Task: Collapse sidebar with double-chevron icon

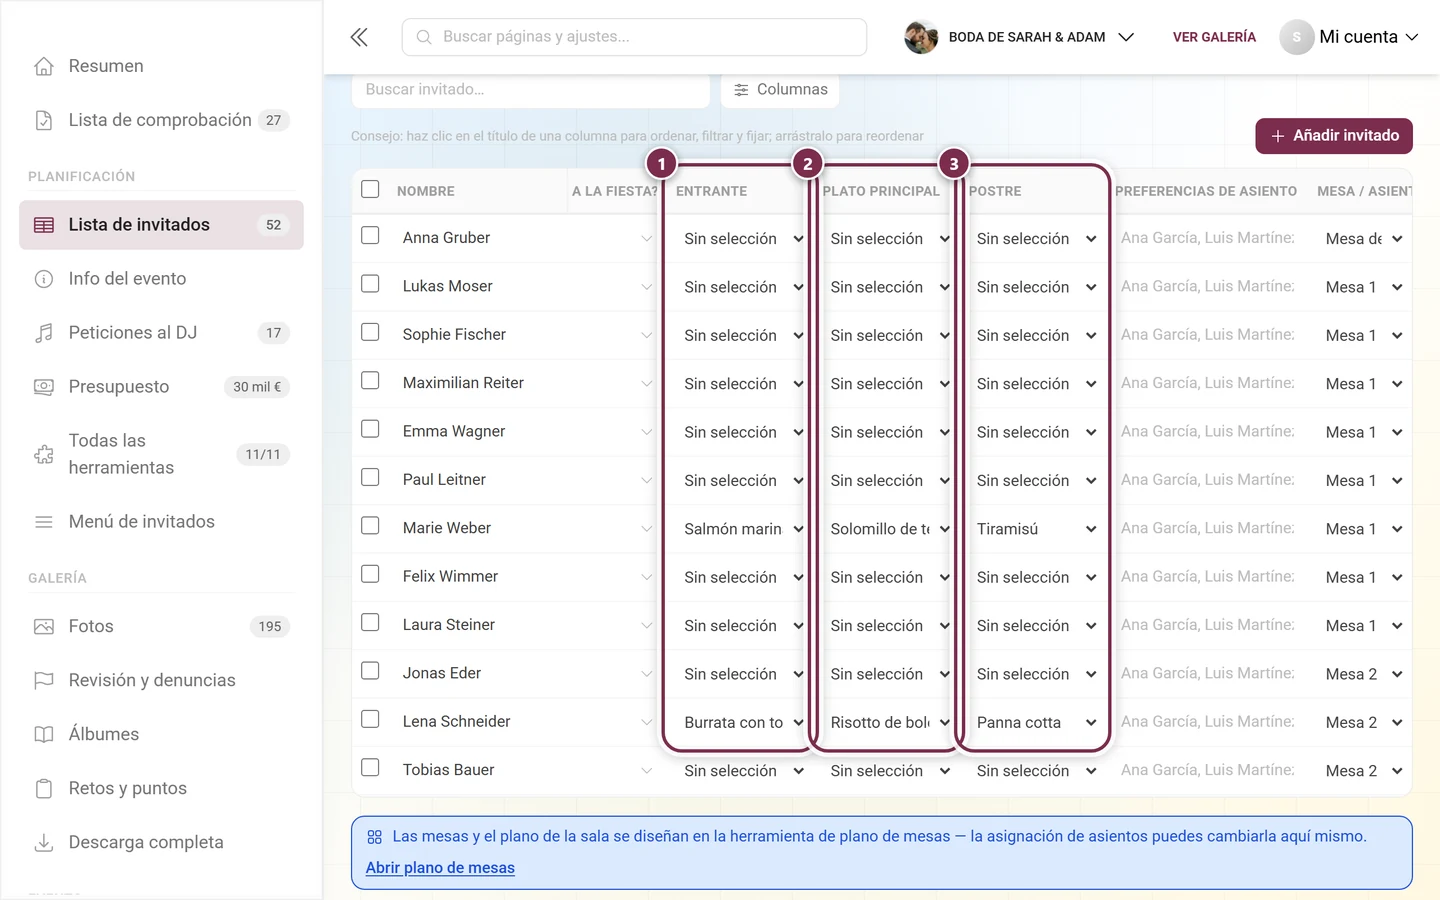Action: [x=359, y=37]
